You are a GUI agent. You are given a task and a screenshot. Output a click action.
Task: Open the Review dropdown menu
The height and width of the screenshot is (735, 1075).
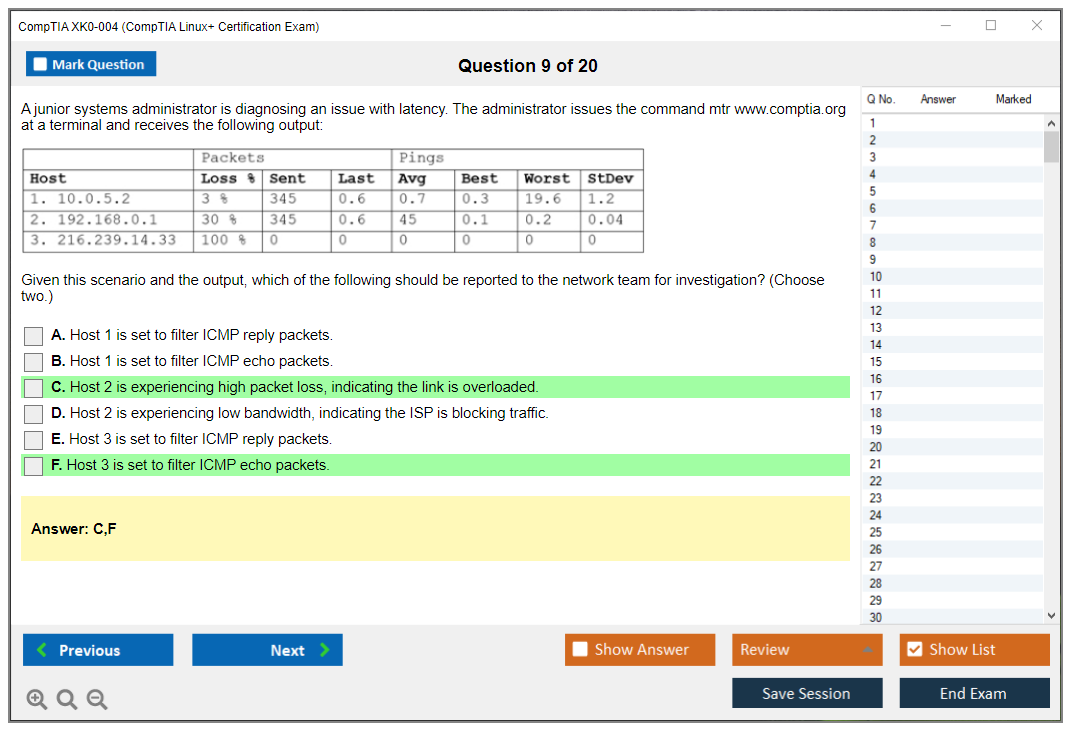click(x=807, y=650)
